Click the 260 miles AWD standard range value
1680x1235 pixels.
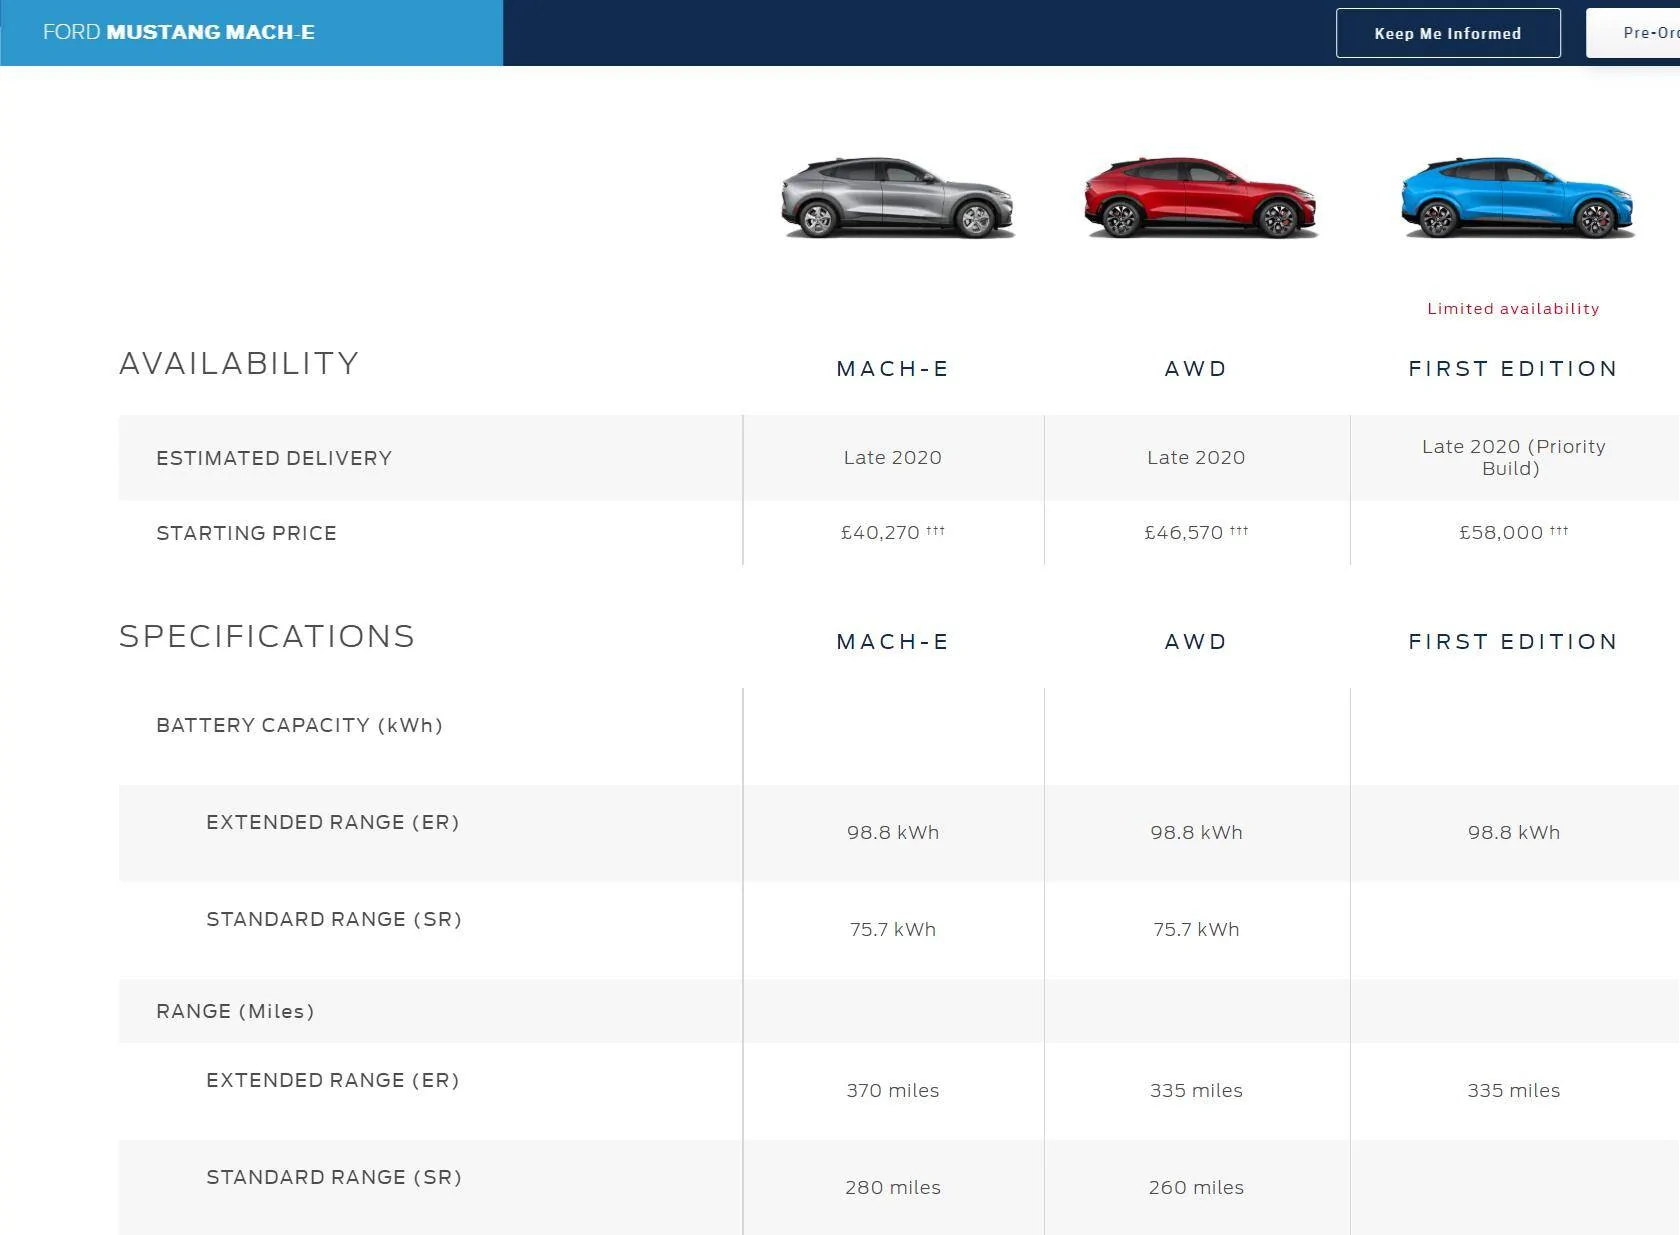point(1196,1188)
